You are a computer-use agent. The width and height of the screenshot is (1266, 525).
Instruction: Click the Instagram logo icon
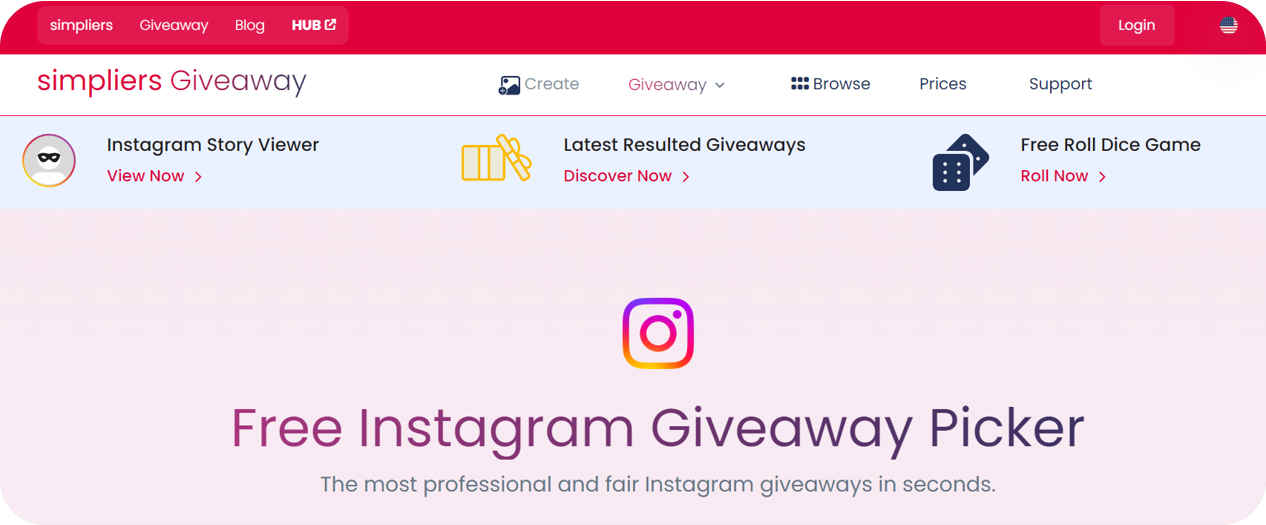[x=658, y=333]
